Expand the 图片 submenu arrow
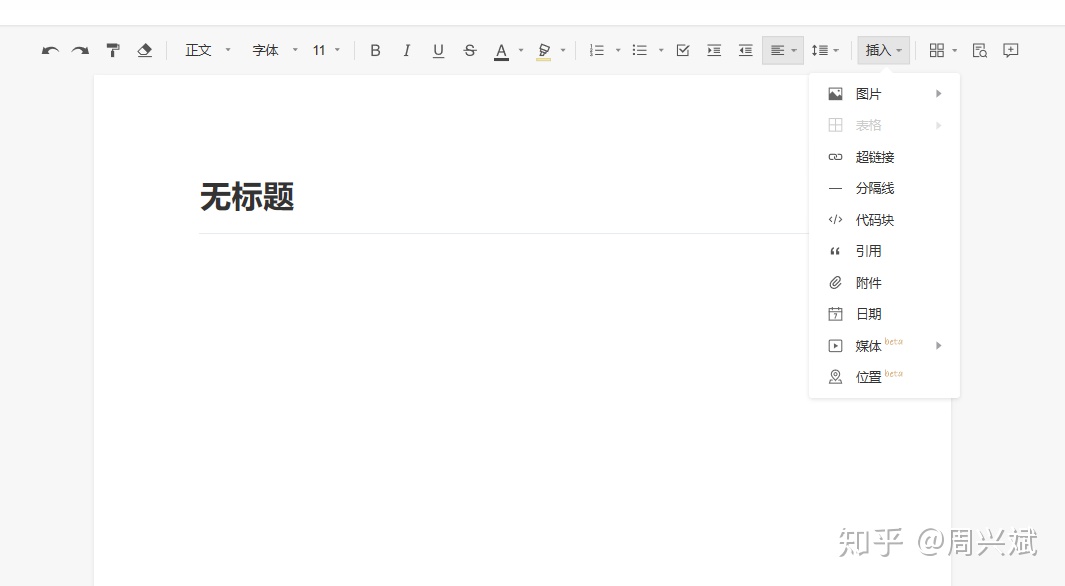 point(939,94)
